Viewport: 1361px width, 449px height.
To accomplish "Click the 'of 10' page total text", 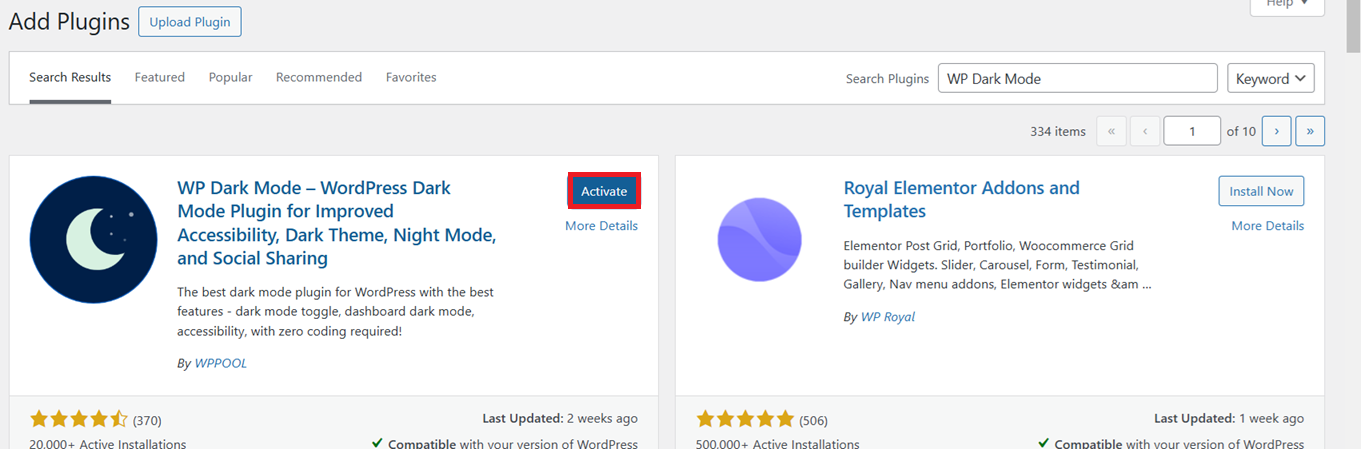I will coord(1241,131).
